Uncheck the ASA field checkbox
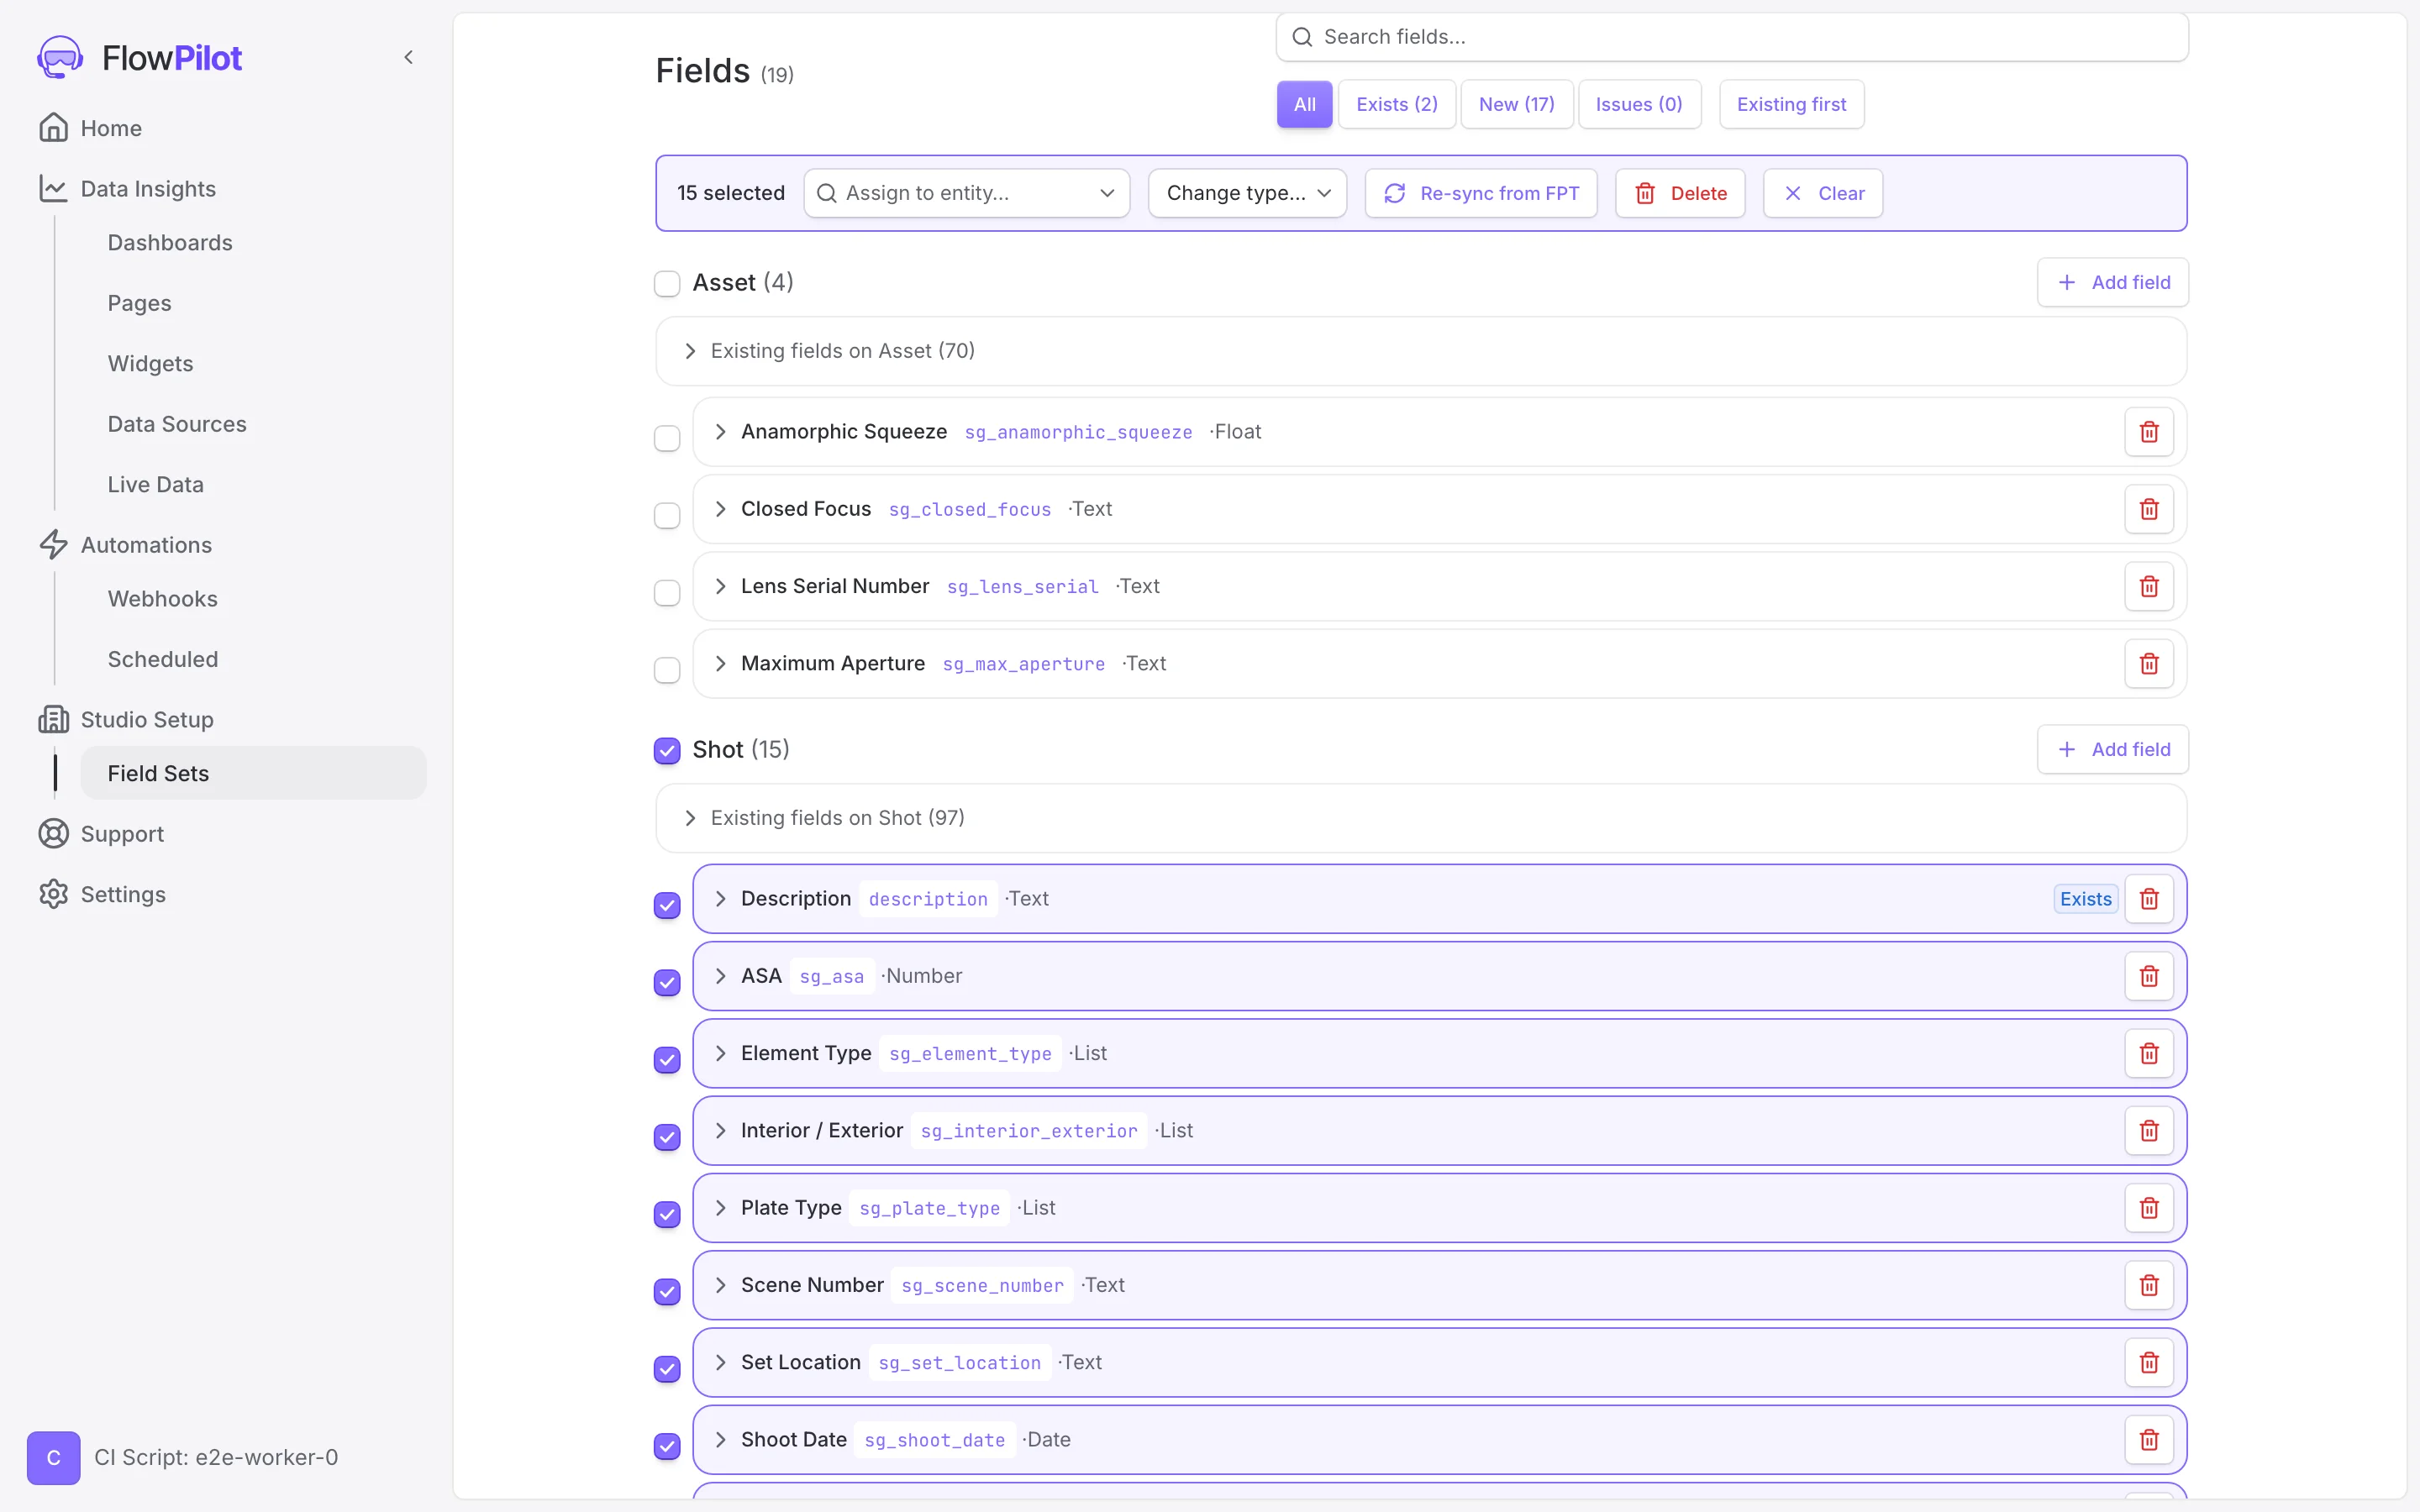The image size is (2420, 1512). (667, 983)
